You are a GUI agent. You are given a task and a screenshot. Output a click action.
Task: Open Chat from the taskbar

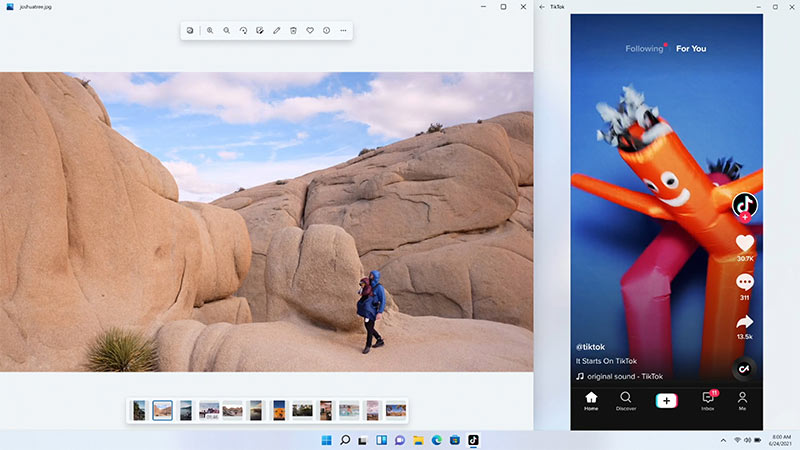[400, 440]
